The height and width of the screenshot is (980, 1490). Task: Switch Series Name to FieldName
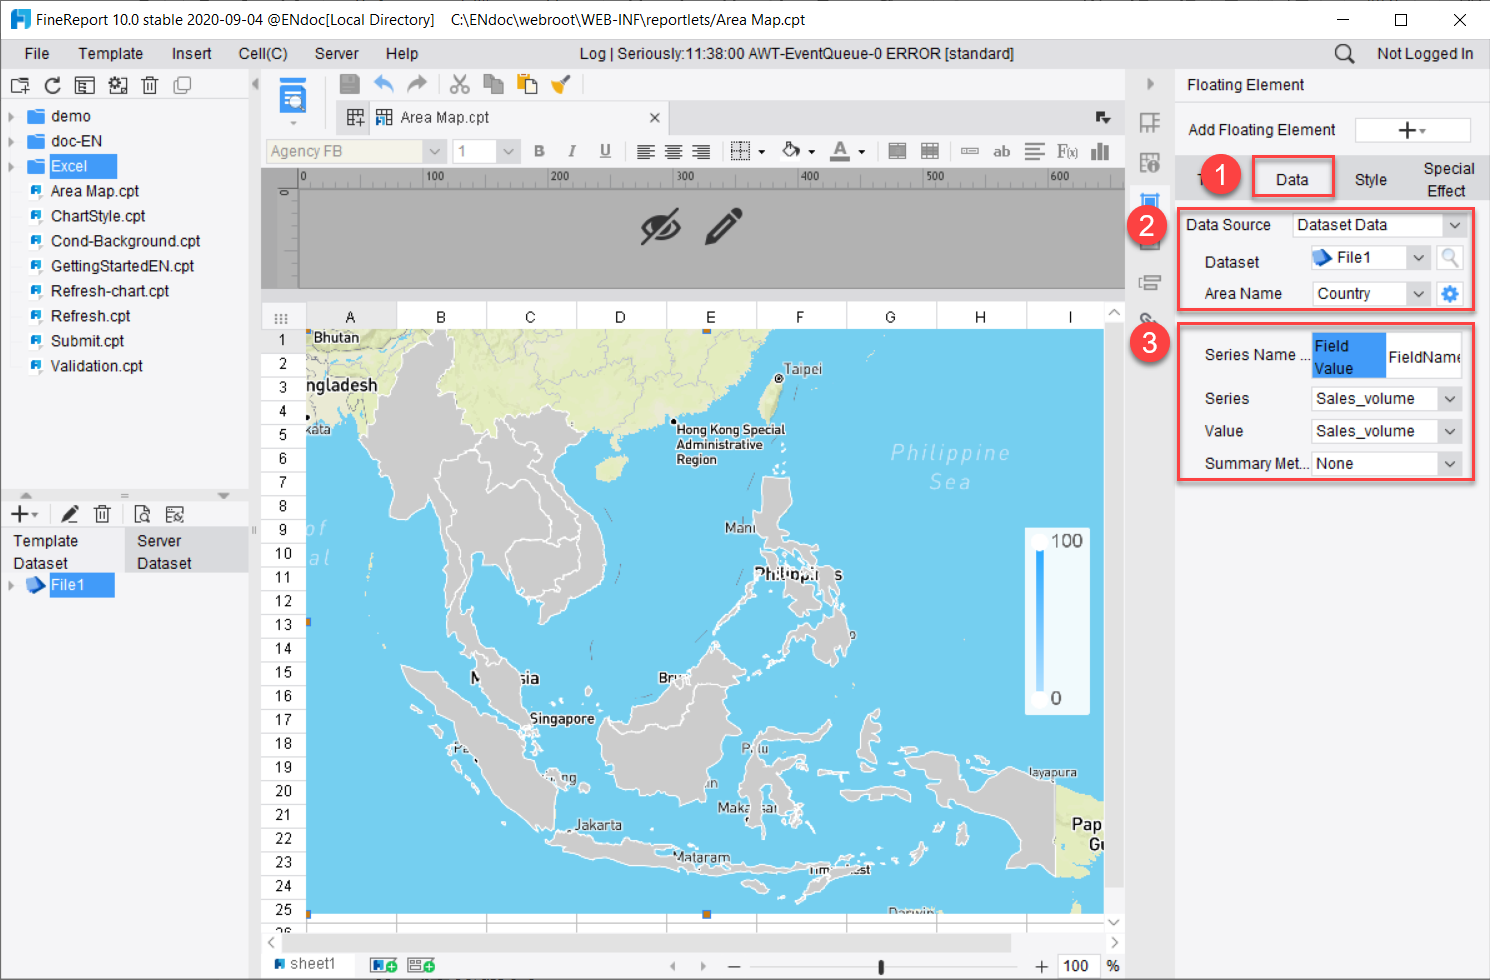(1424, 355)
